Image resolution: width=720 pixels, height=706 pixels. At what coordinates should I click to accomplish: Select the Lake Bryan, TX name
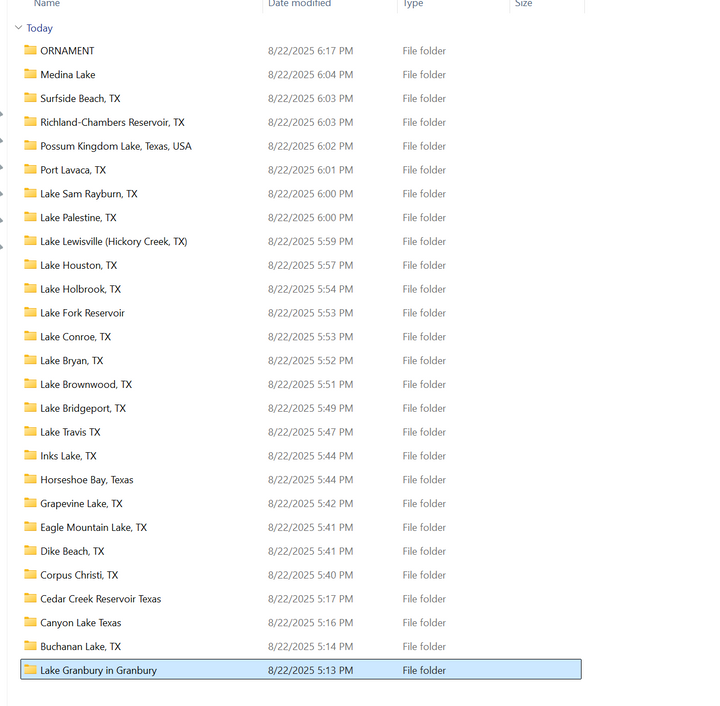[x=72, y=361]
